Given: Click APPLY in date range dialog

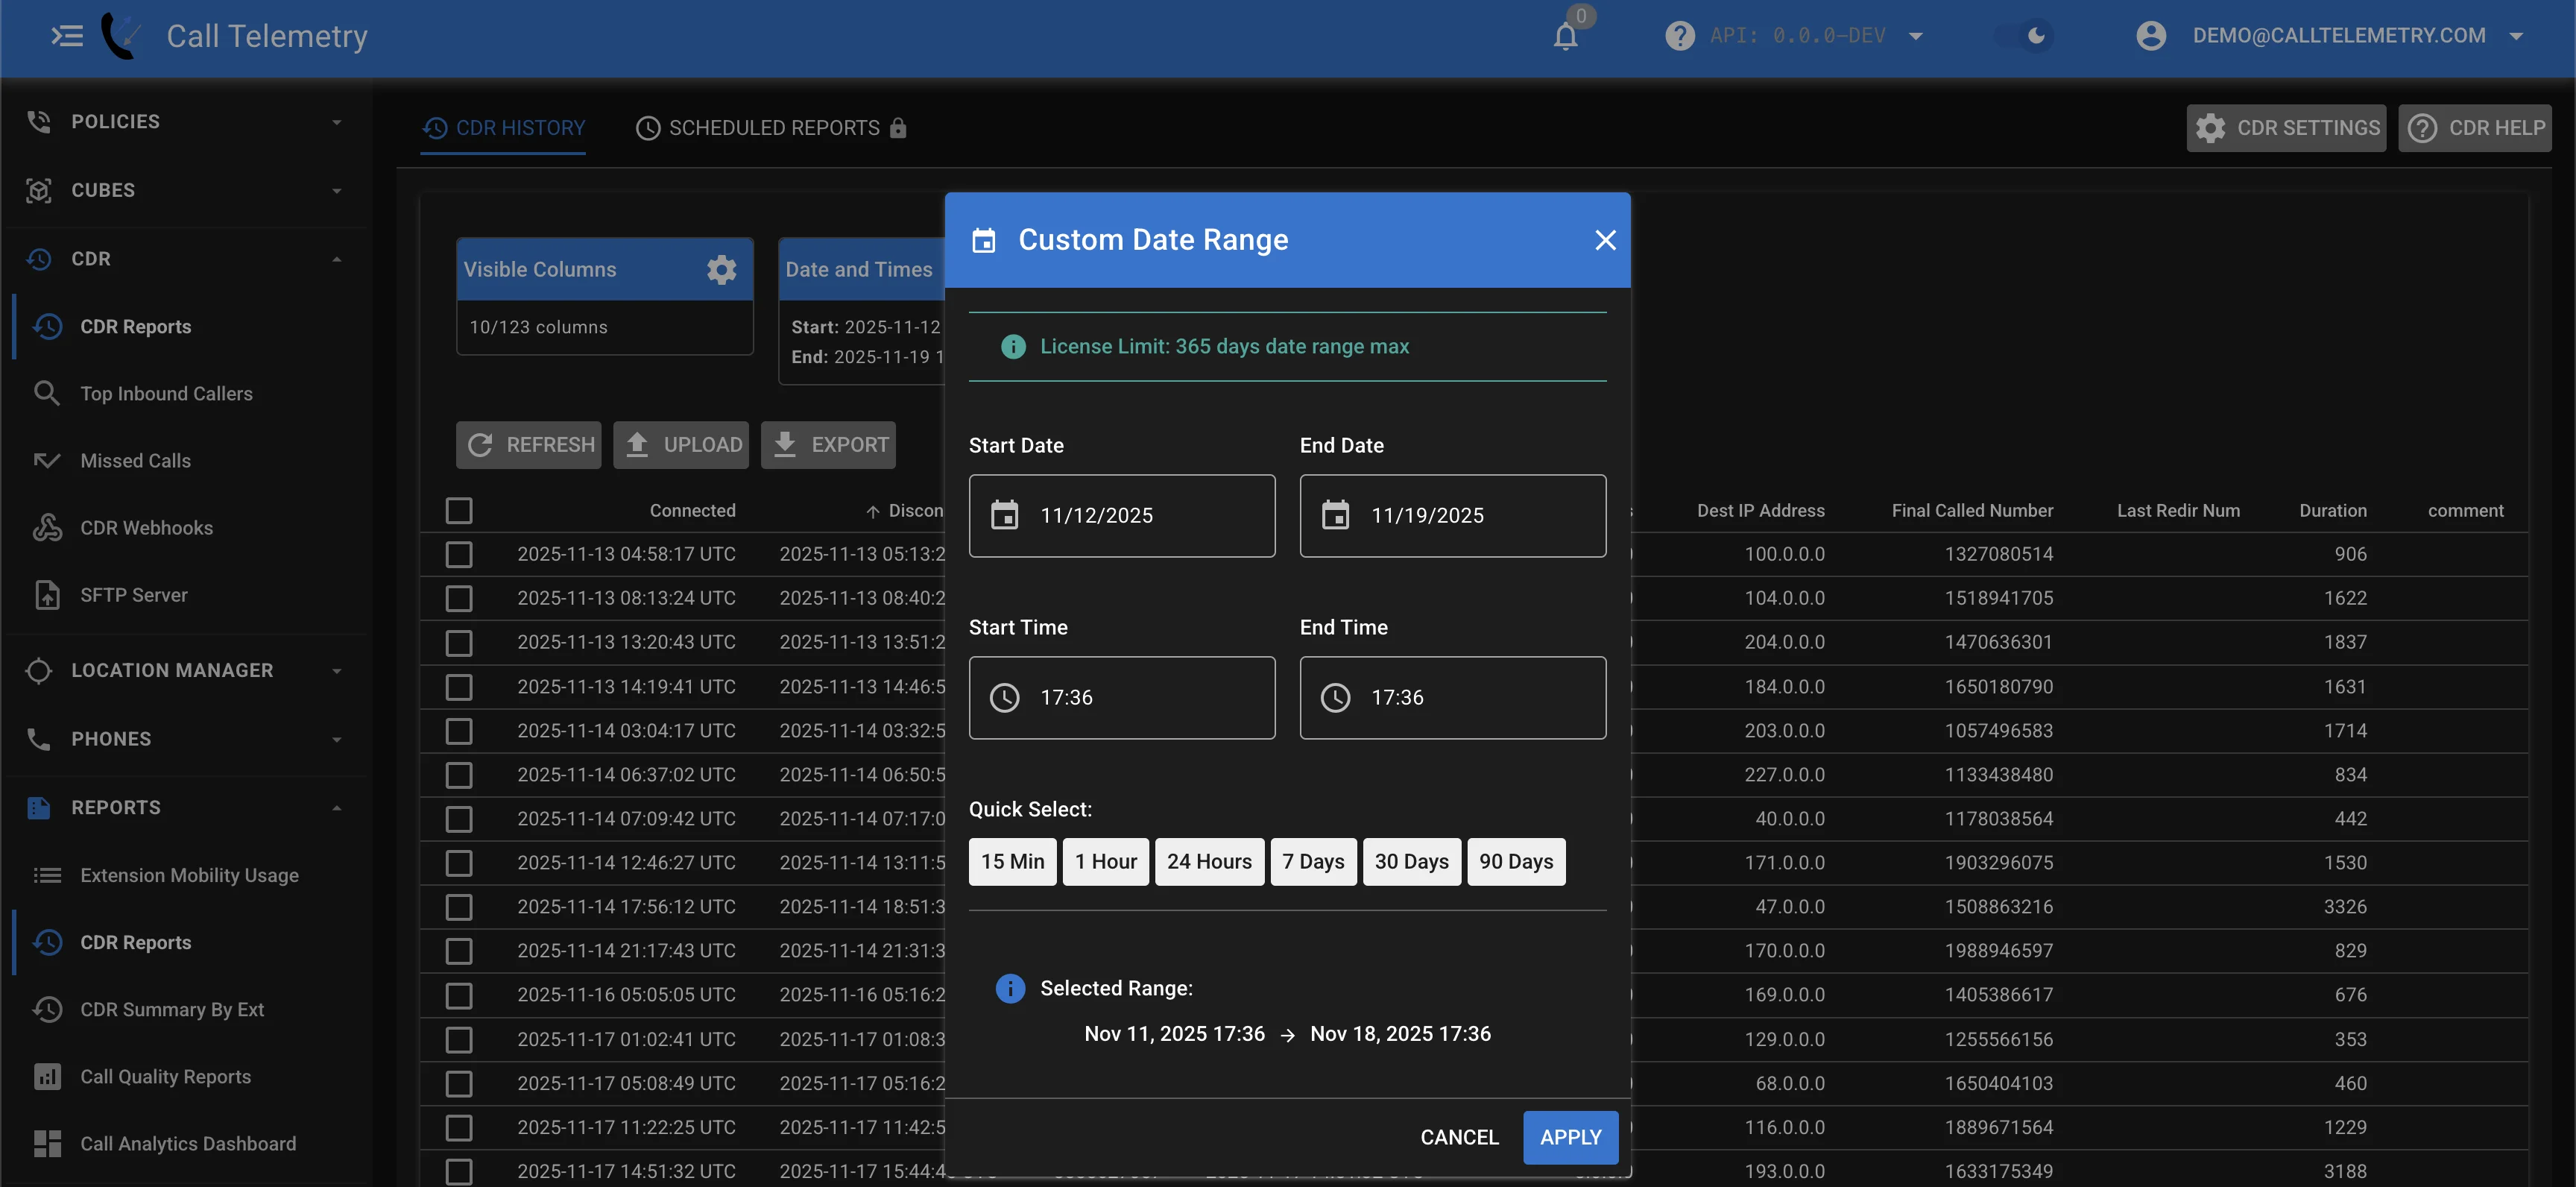Looking at the screenshot, I should coord(1570,1138).
